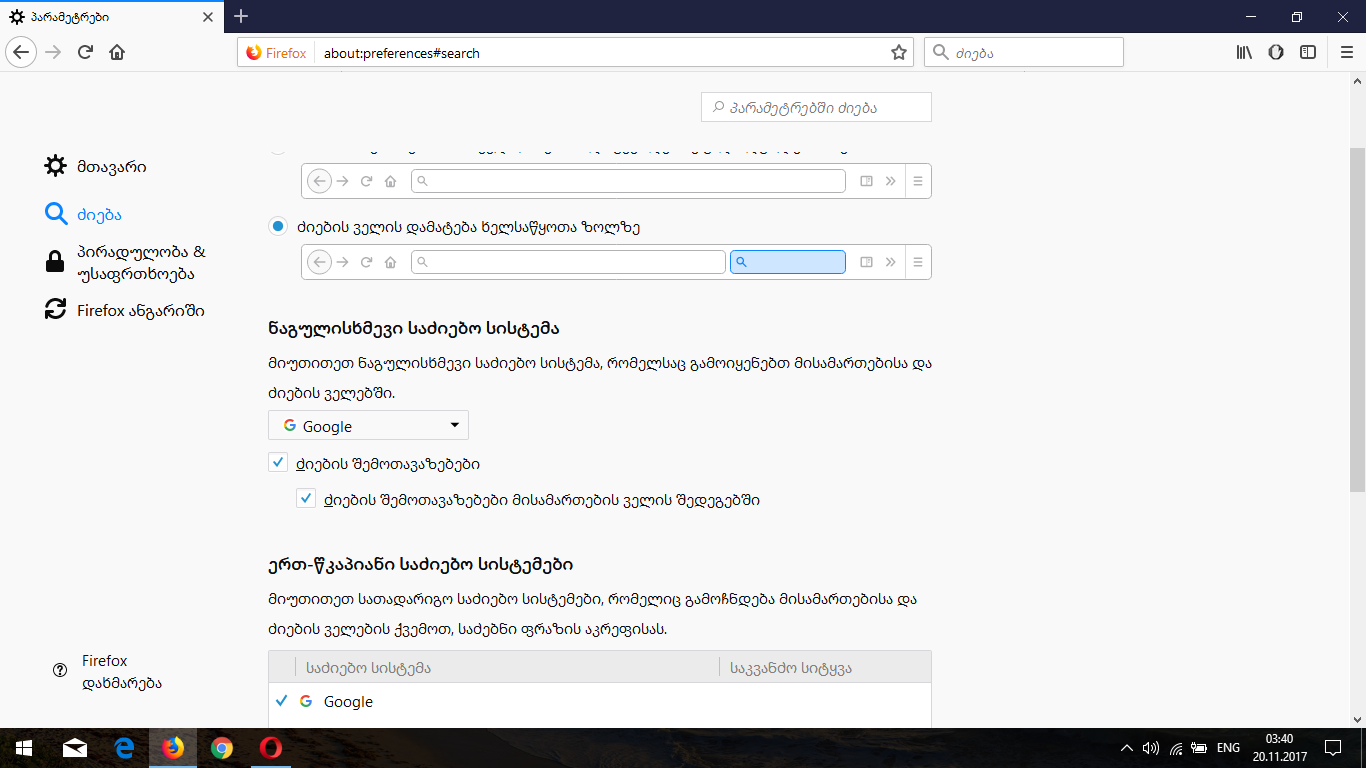The image size is (1366, 768).
Task: Click the round extension icon beside Library
Action: [1276, 53]
